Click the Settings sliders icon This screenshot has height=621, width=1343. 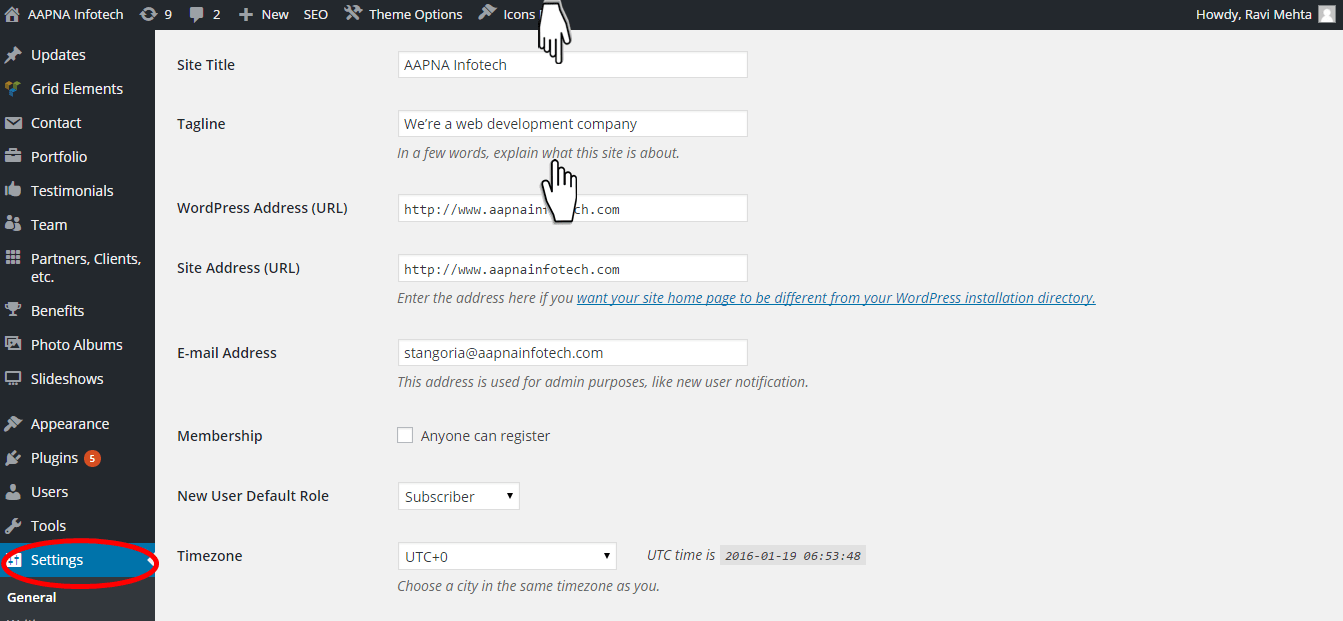(14, 560)
